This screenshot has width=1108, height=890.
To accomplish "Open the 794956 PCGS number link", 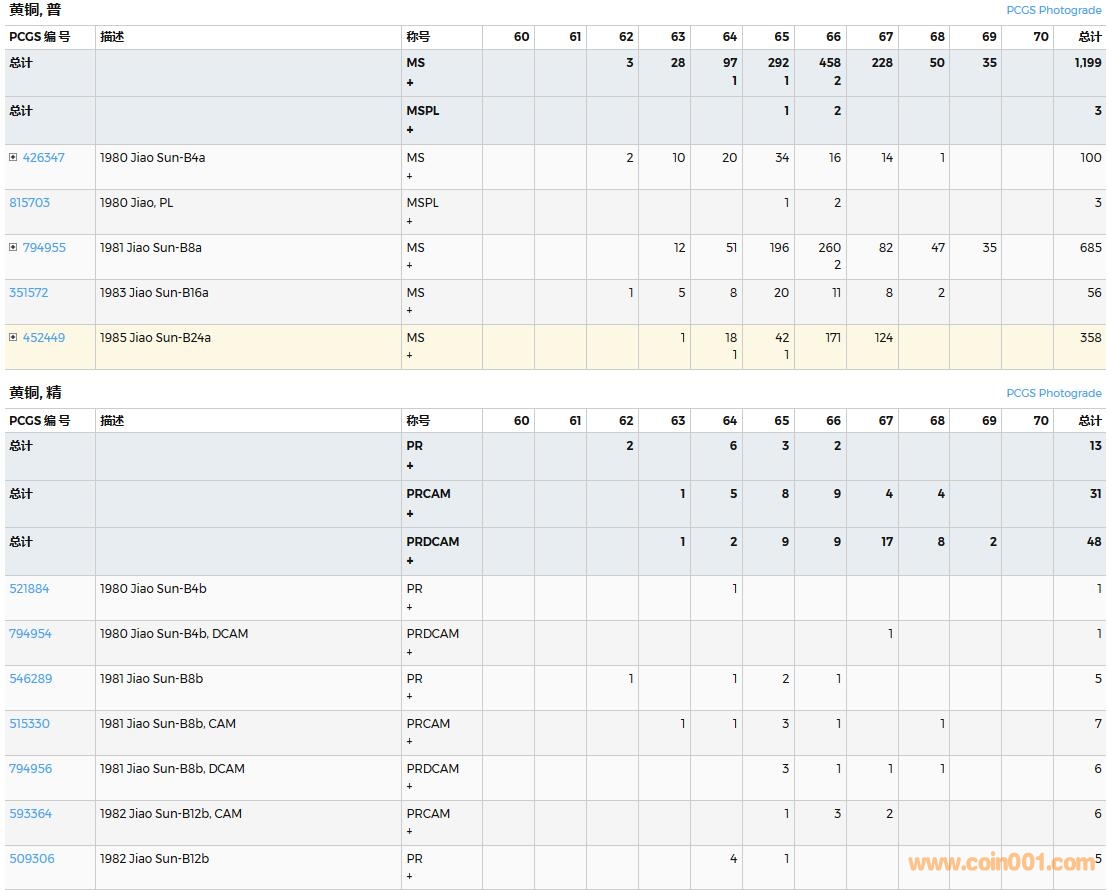I will coord(30,769).
